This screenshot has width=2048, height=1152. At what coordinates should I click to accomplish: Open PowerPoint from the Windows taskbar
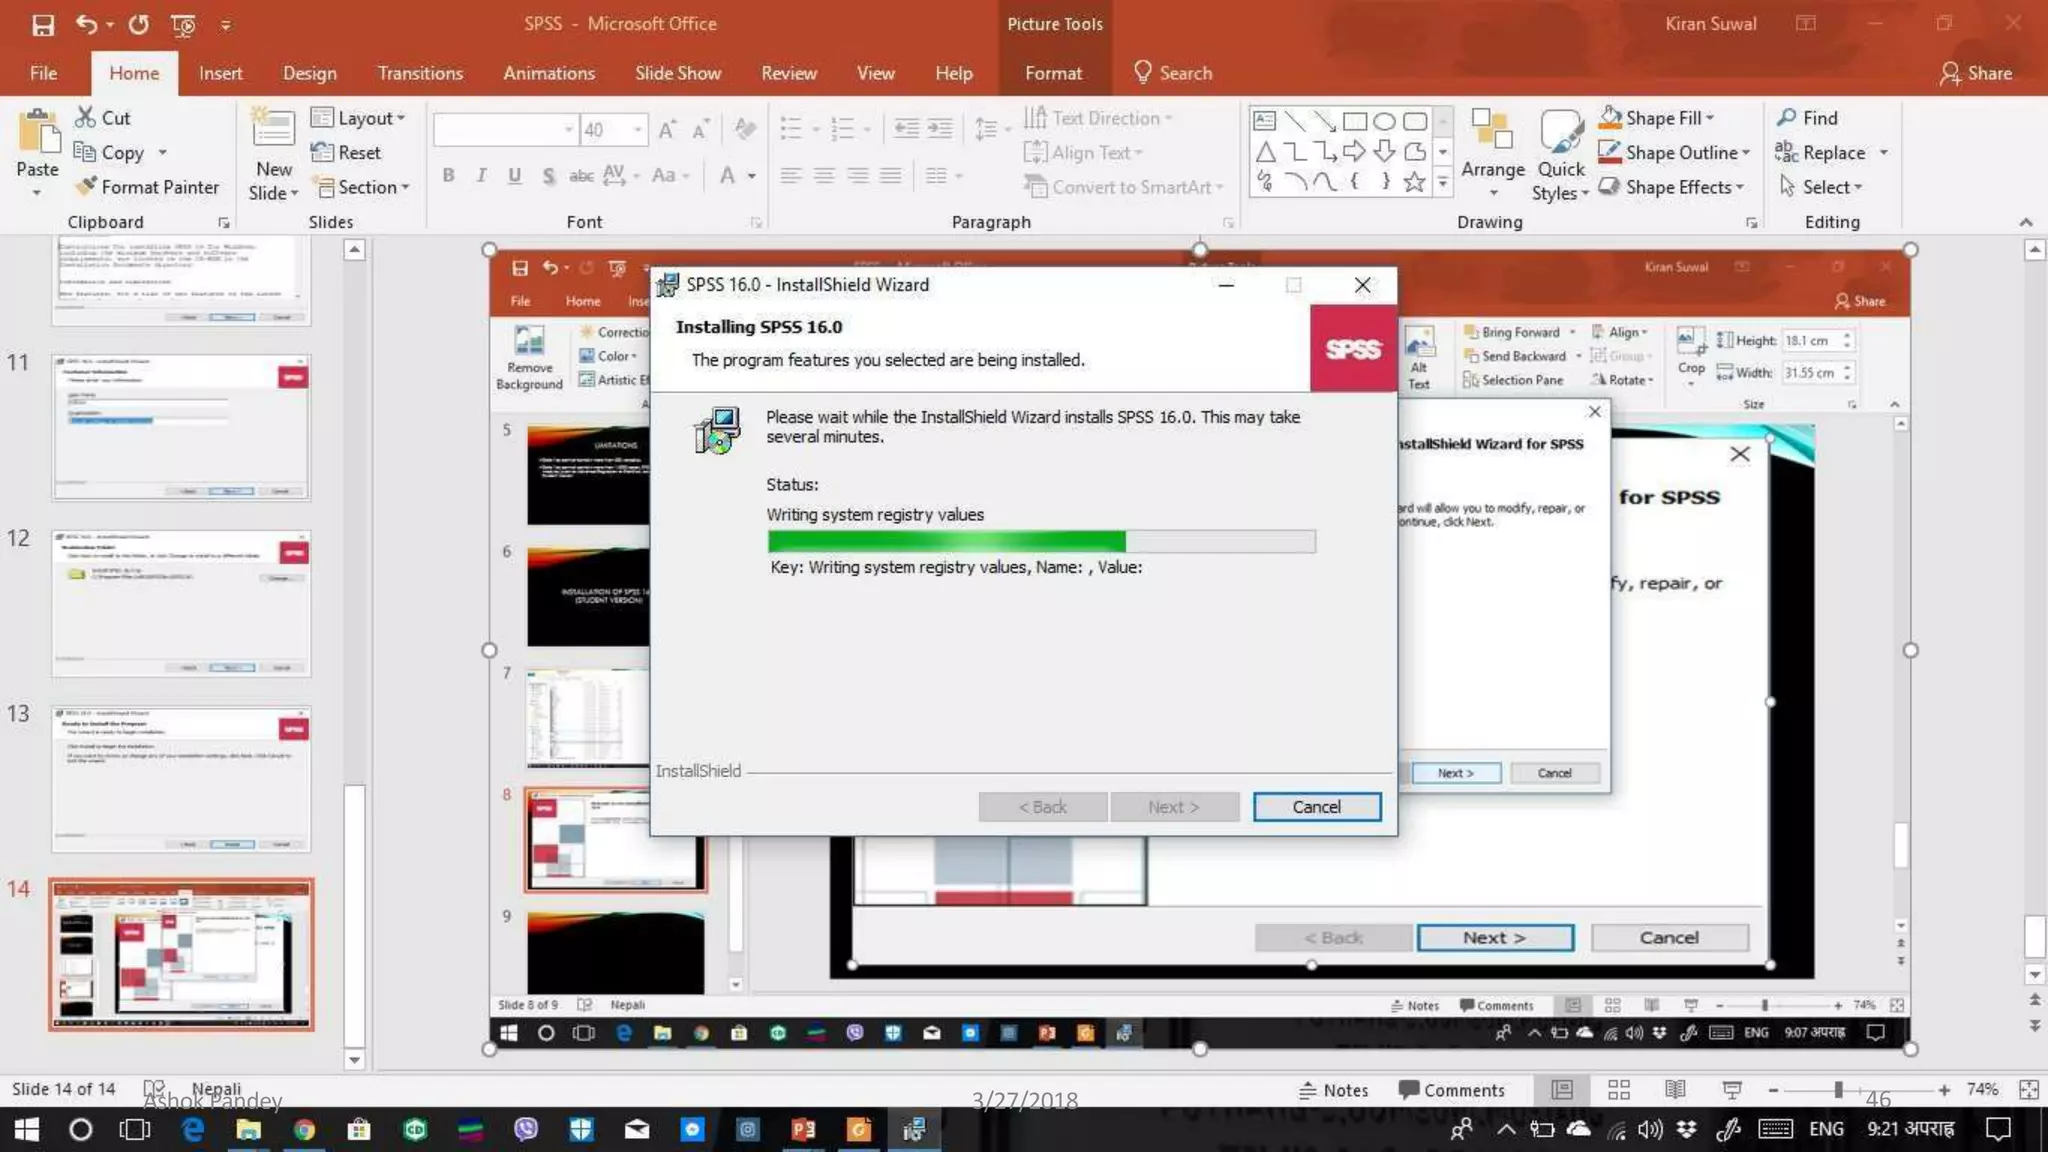(x=803, y=1130)
